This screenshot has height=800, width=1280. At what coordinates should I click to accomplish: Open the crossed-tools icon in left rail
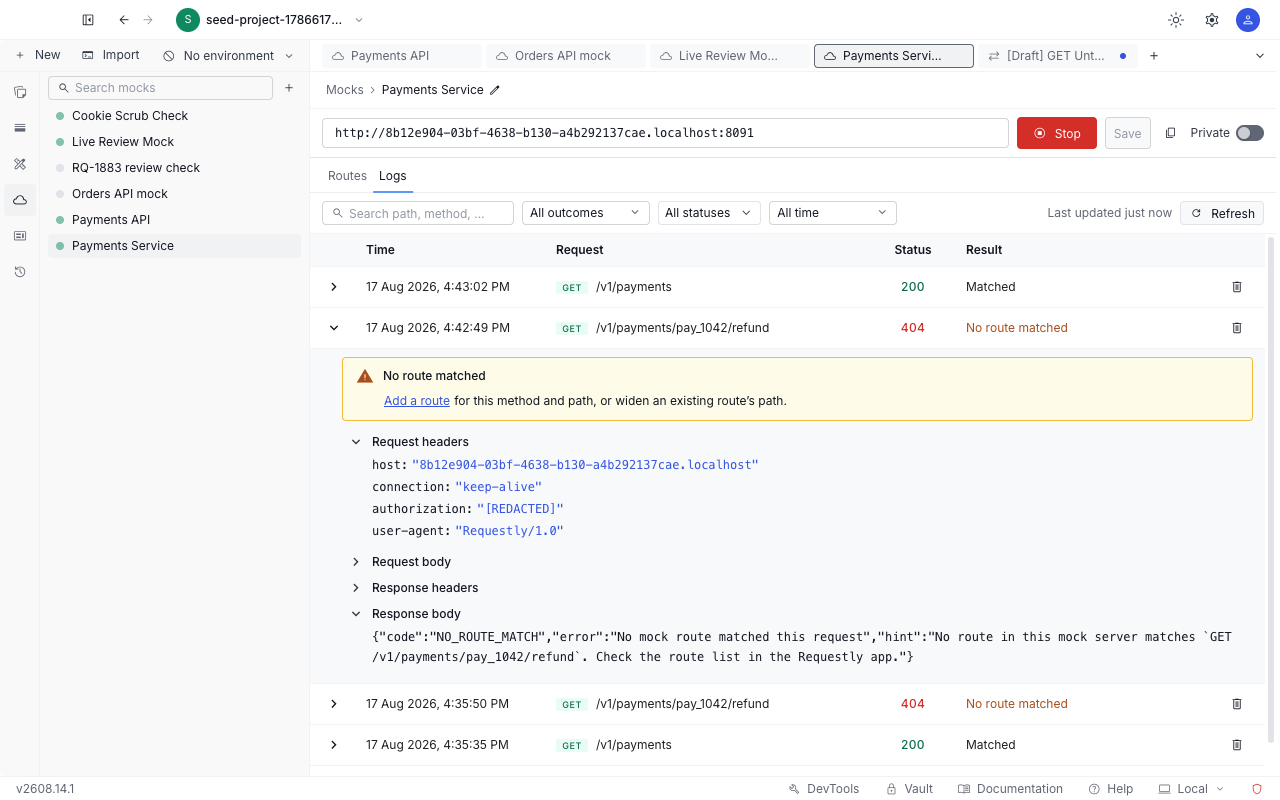click(20, 164)
